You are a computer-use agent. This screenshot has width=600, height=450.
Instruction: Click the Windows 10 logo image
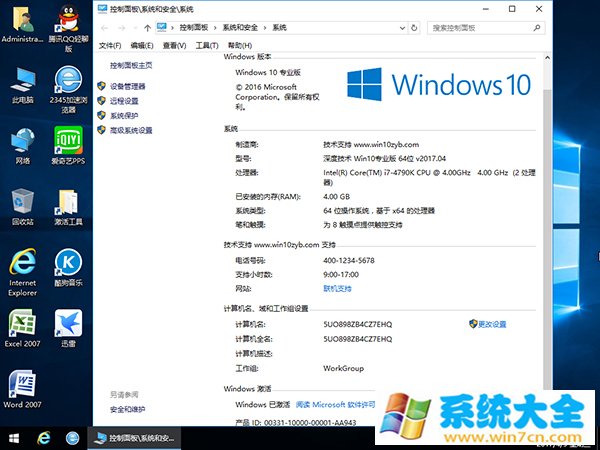[439, 84]
